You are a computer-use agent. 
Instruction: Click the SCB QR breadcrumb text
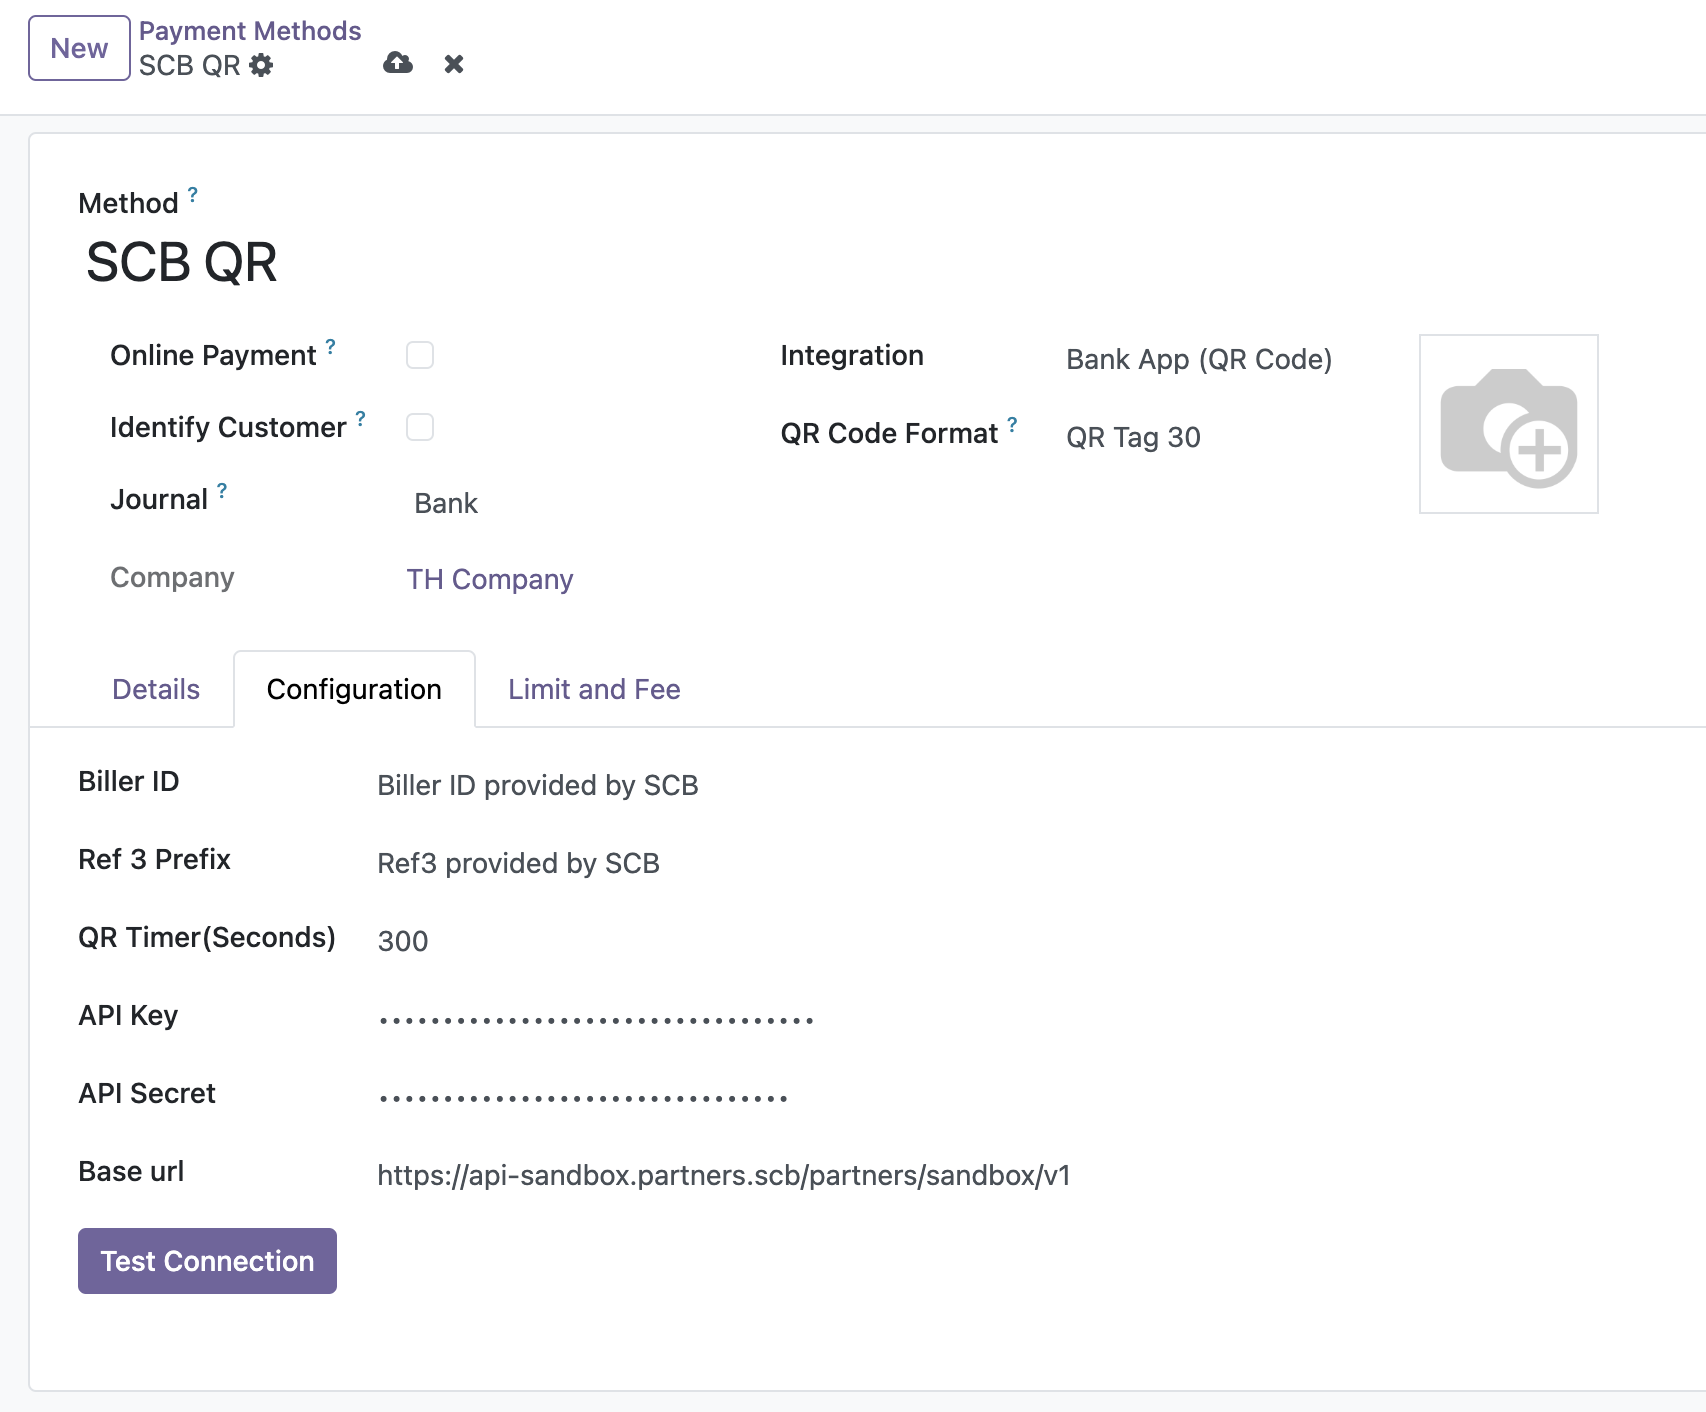[190, 65]
